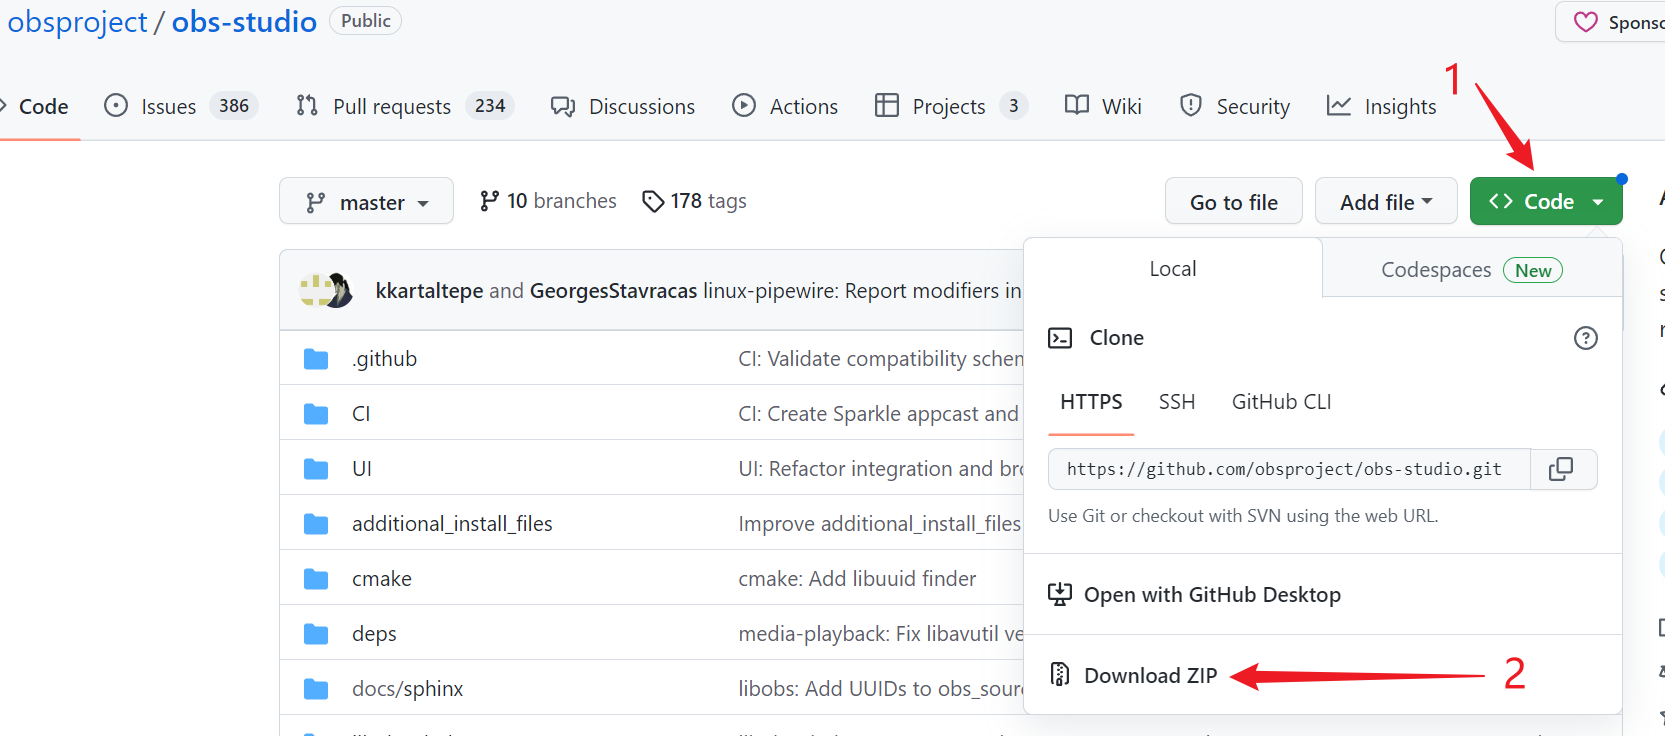Screen dimensions: 1665x736
Task: Open the docs/sphinx folder
Action: pyautogui.click(x=407, y=689)
